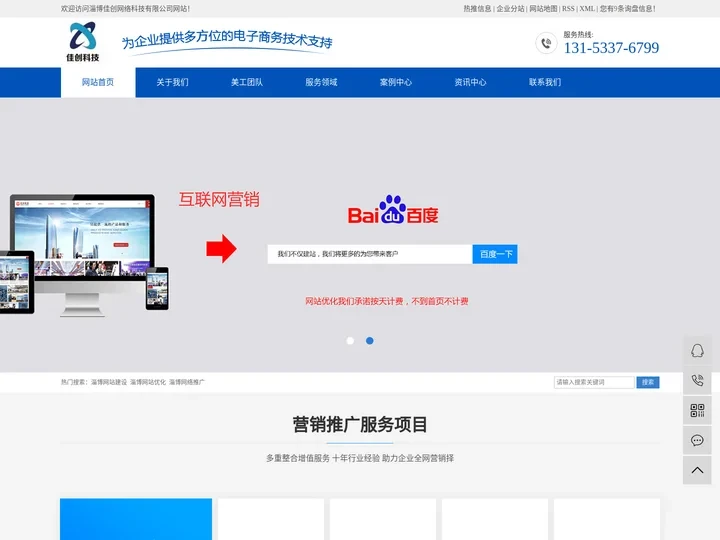This screenshot has width=720, height=540.
Task: Open 案例中心 navigation item
Action: (x=395, y=82)
